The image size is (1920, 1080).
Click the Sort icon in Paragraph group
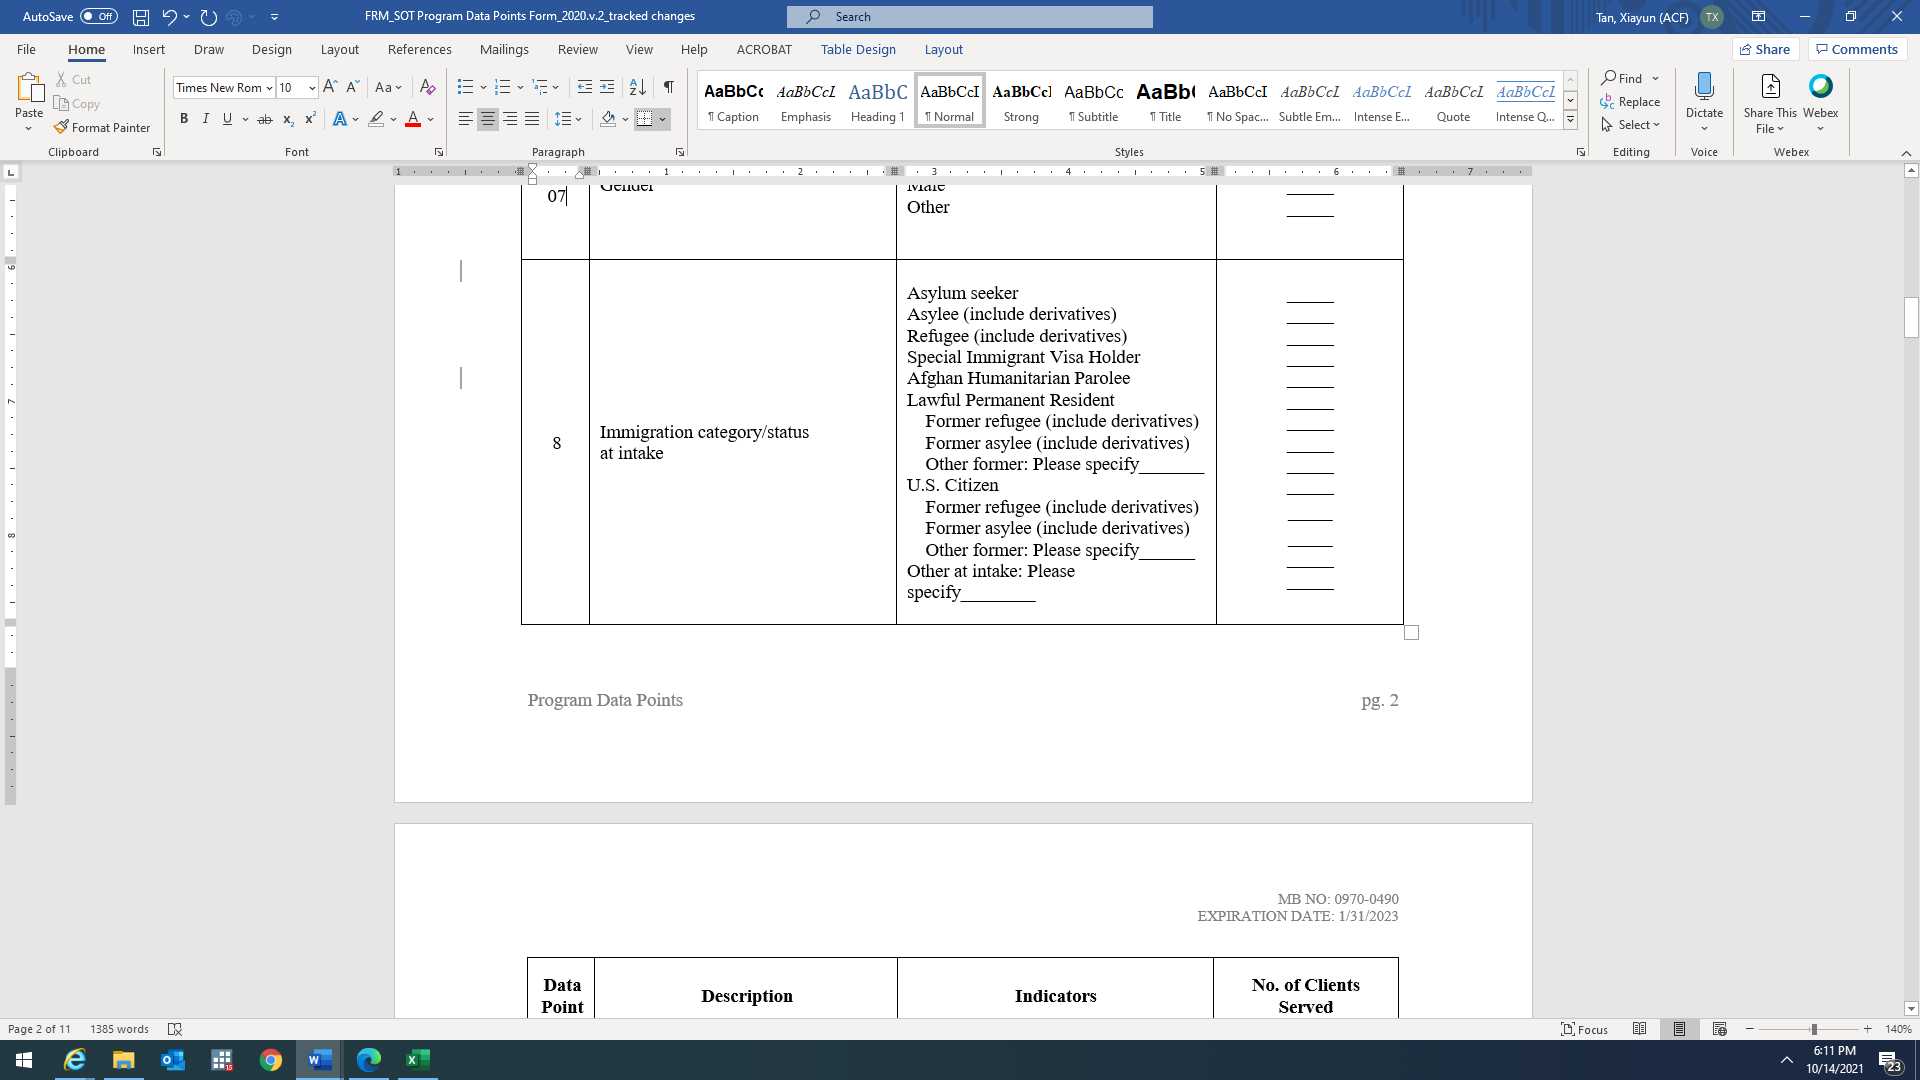point(637,87)
